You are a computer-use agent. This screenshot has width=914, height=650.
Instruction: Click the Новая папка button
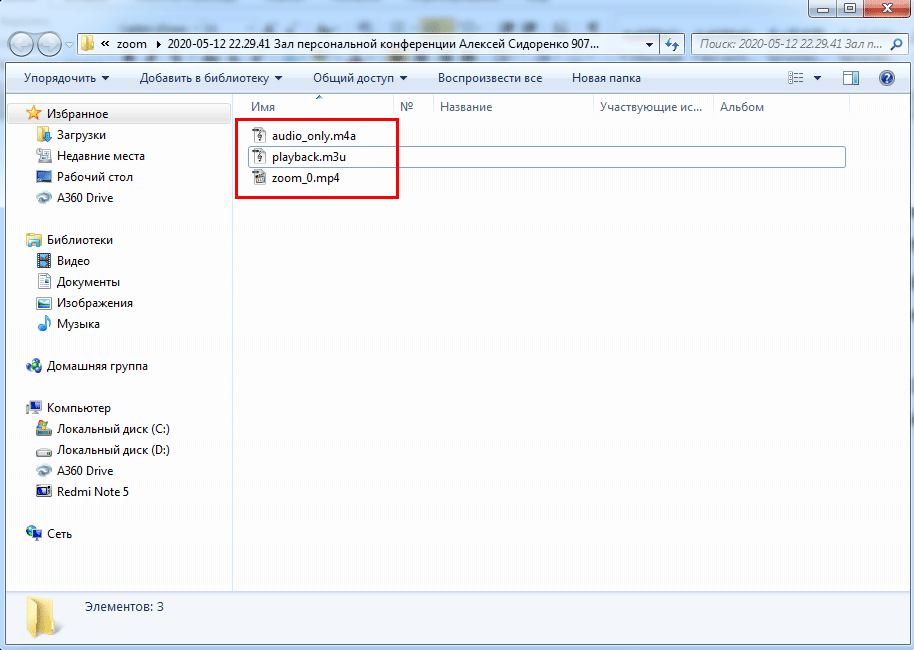pyautogui.click(x=606, y=78)
